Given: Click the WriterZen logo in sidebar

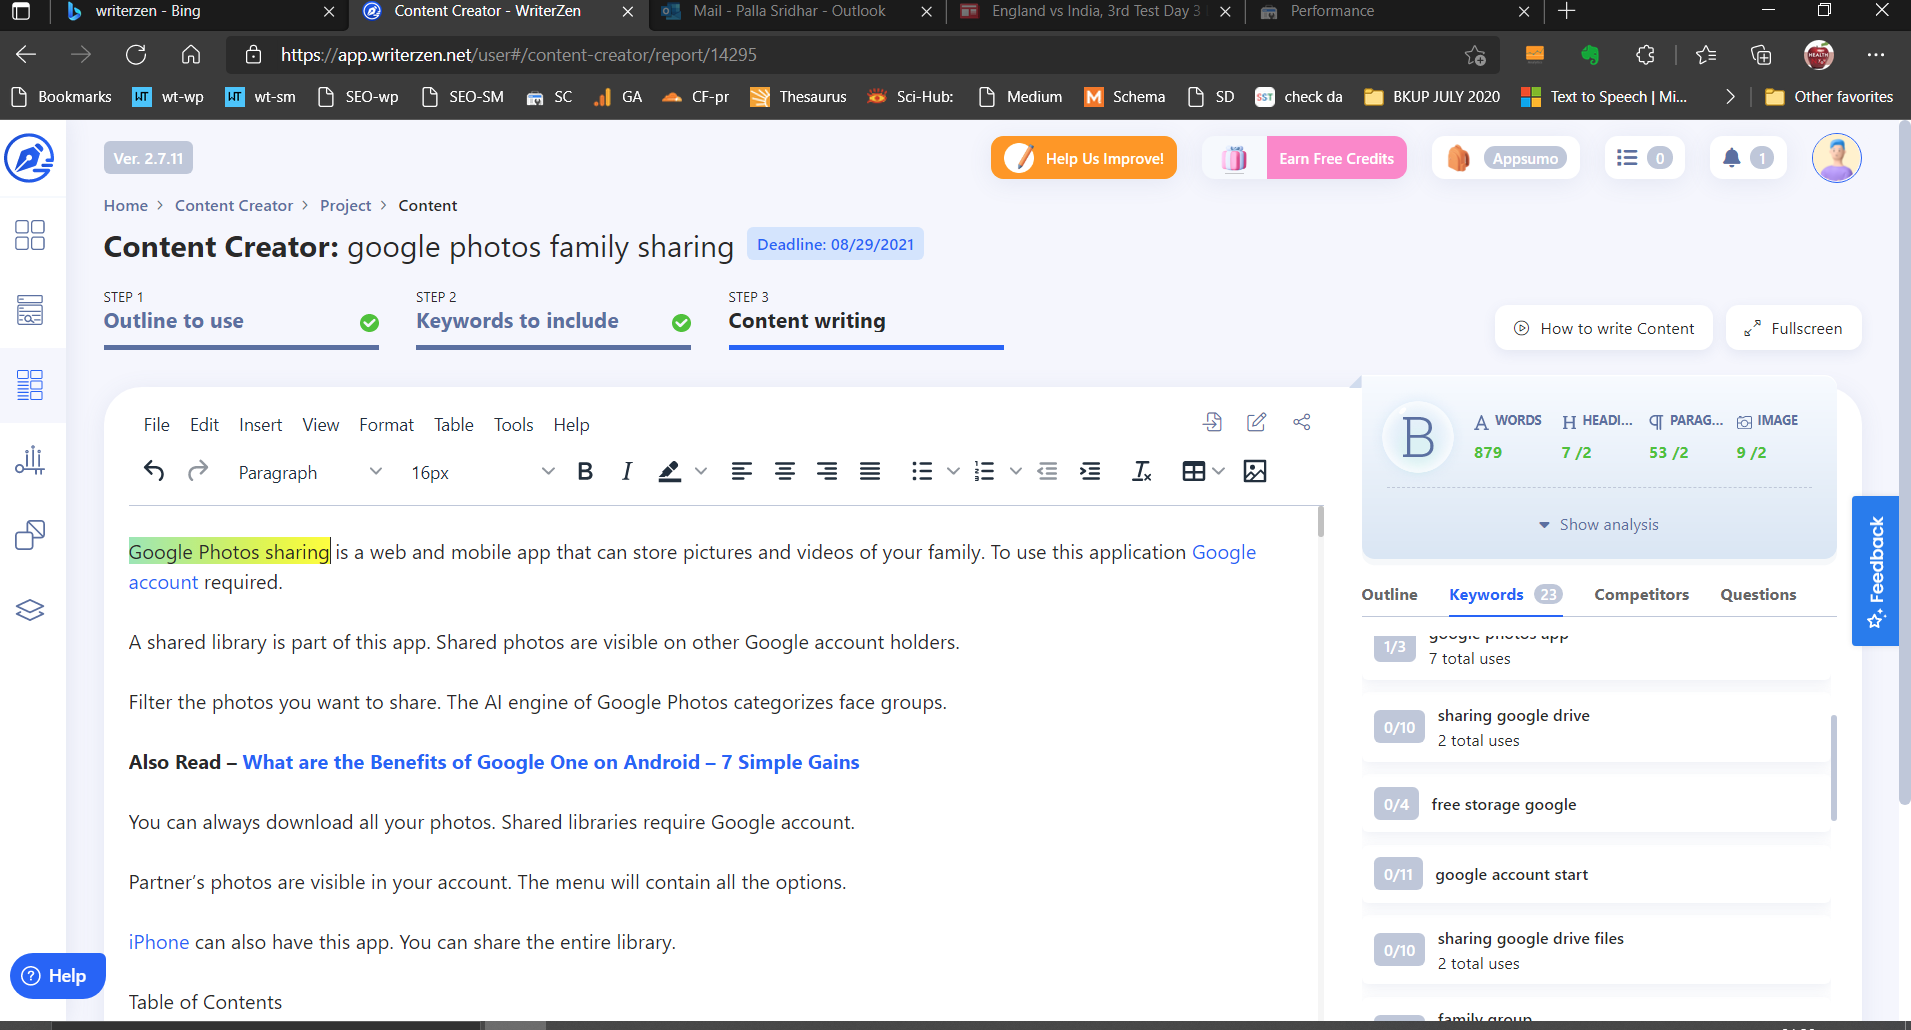Looking at the screenshot, I should click(x=29, y=158).
